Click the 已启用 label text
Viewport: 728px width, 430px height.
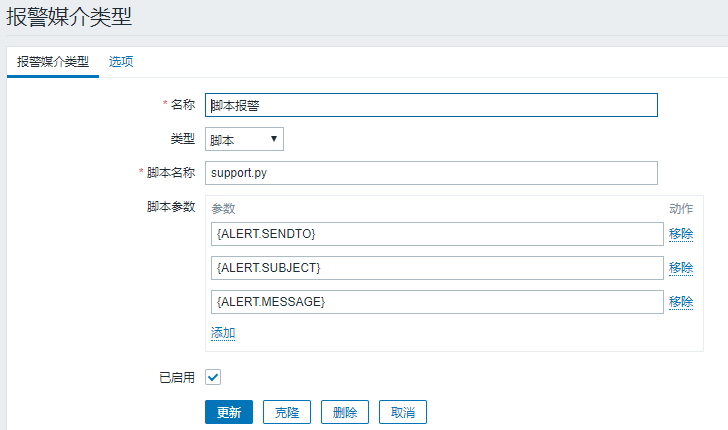[x=177, y=377]
